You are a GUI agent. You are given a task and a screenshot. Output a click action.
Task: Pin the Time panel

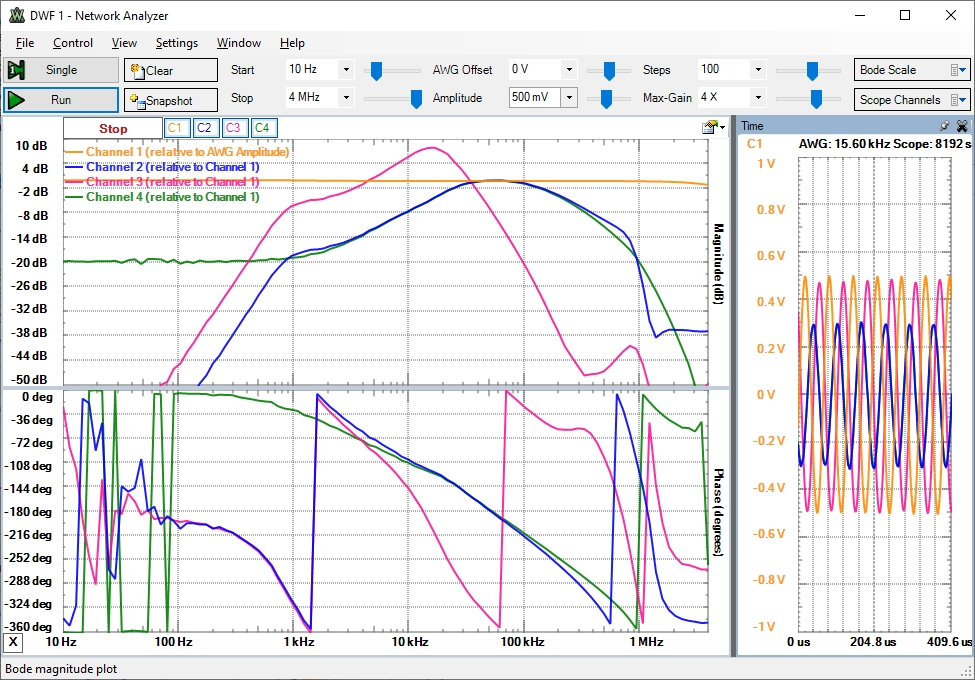click(x=945, y=126)
